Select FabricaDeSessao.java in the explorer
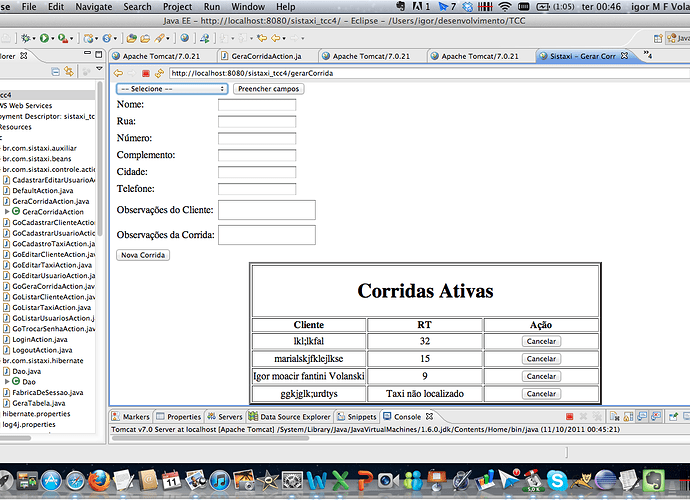Viewport: 690px width, 500px height. click(x=48, y=392)
